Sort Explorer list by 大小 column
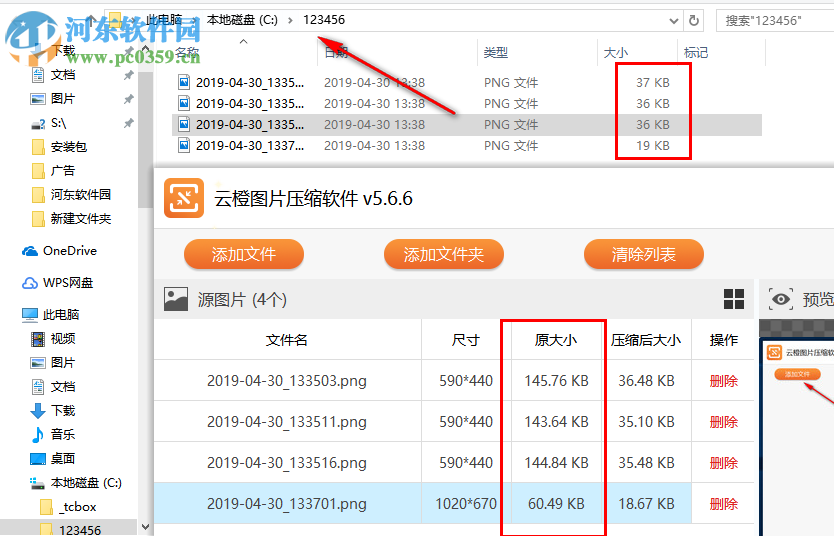 pyautogui.click(x=616, y=52)
